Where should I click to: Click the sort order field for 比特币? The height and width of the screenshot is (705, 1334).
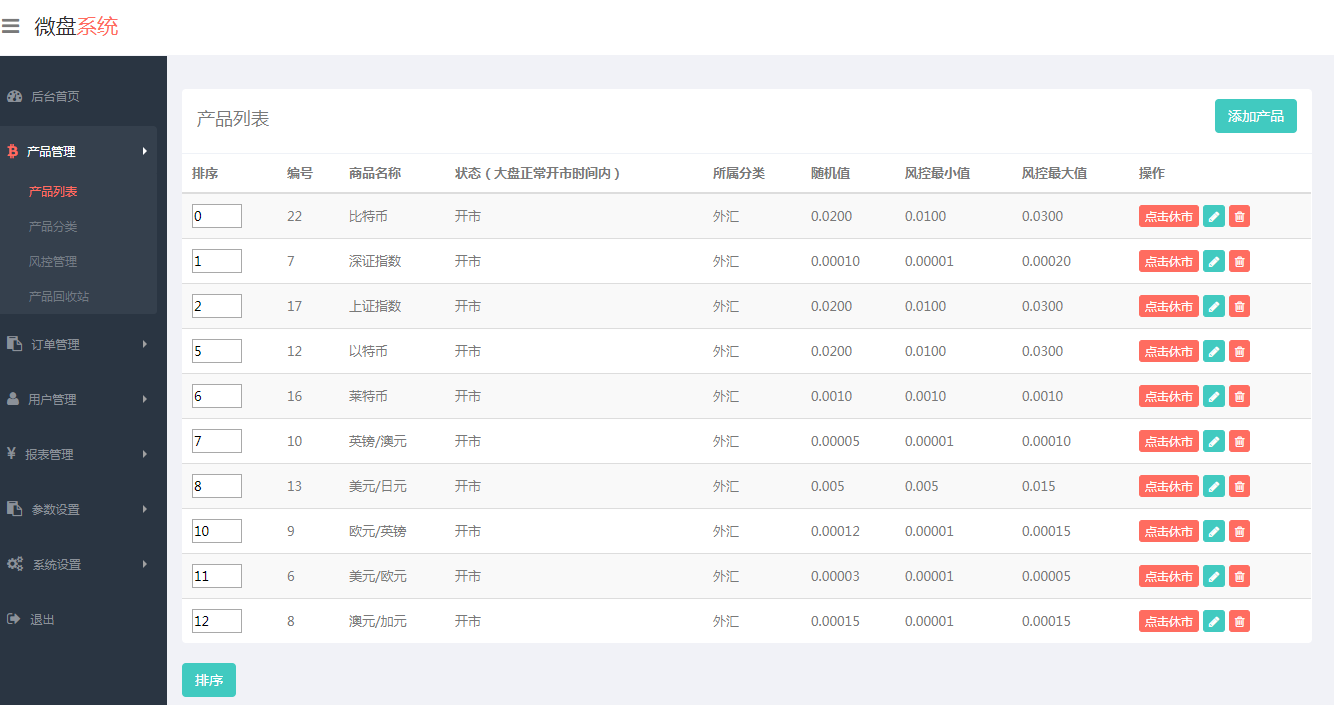click(x=217, y=216)
